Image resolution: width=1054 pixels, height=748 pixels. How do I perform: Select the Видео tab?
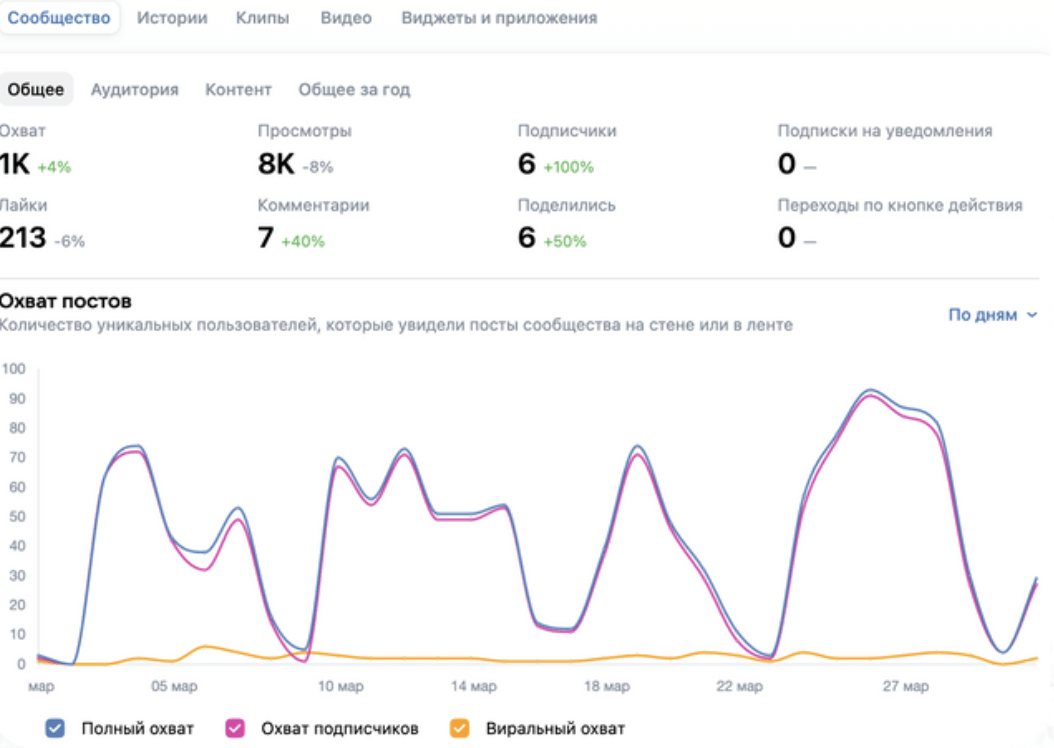(x=346, y=18)
